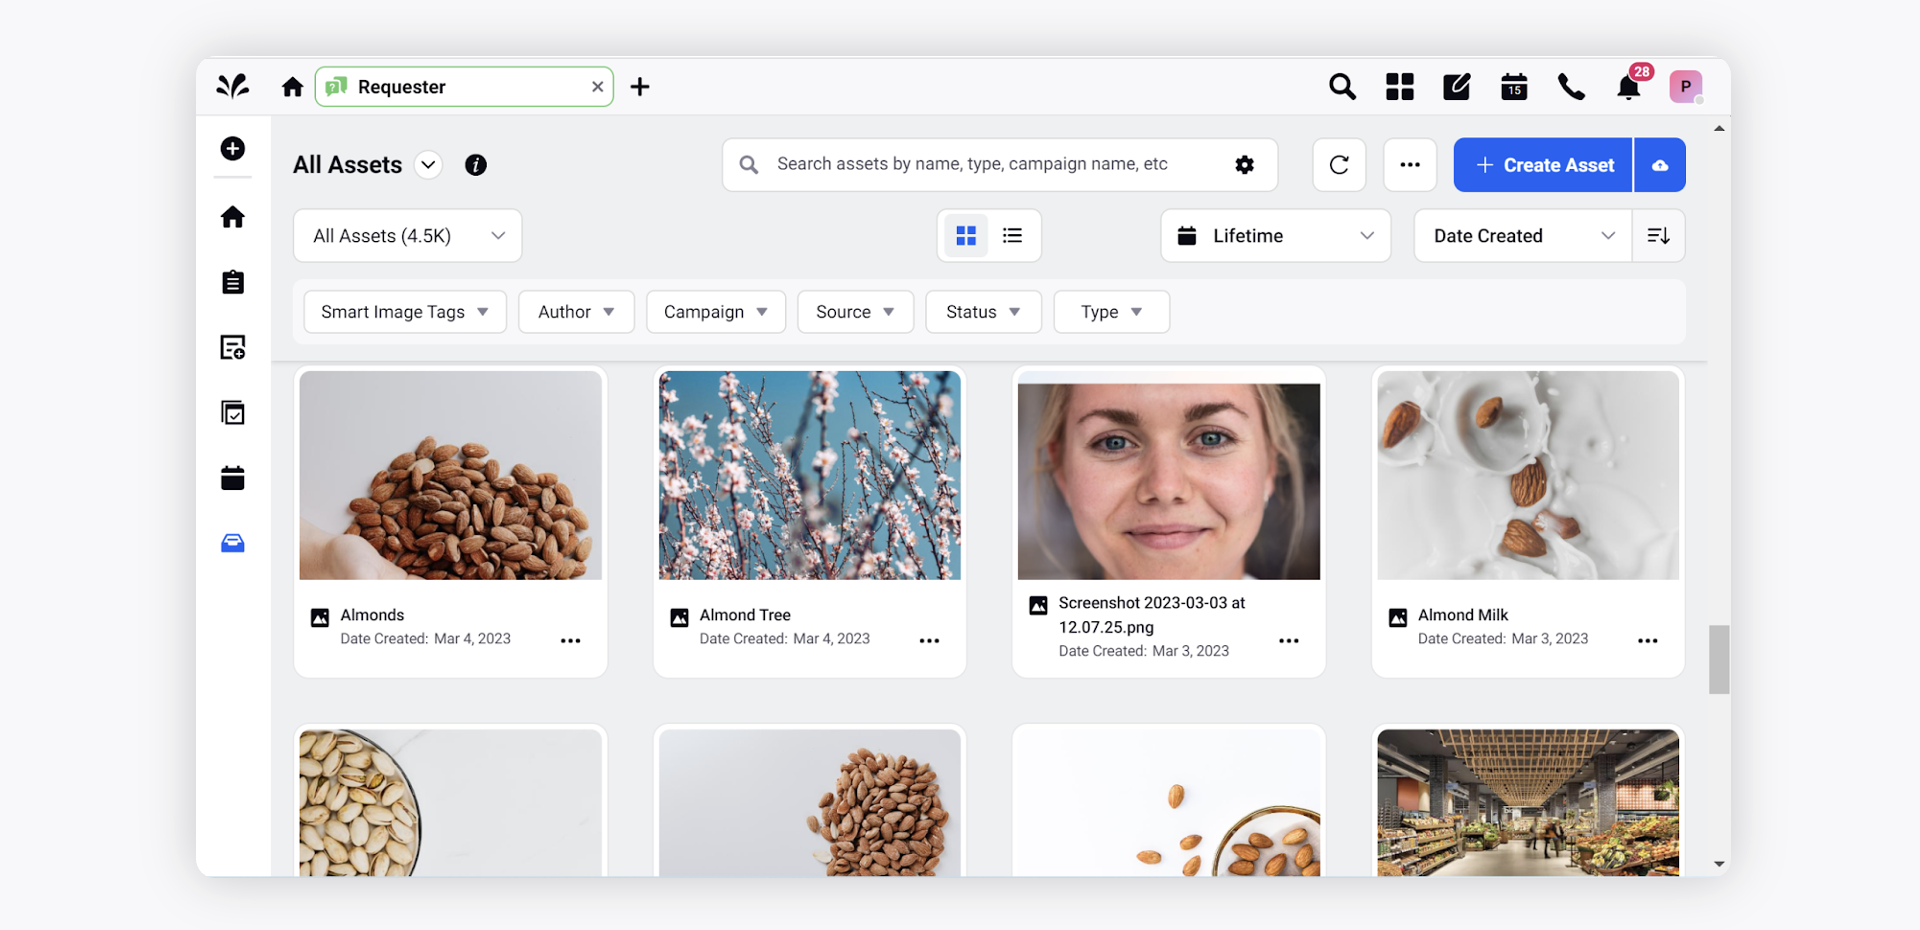Click Screenshot 2023-03-03 at 12.07.25.png name

click(1152, 615)
